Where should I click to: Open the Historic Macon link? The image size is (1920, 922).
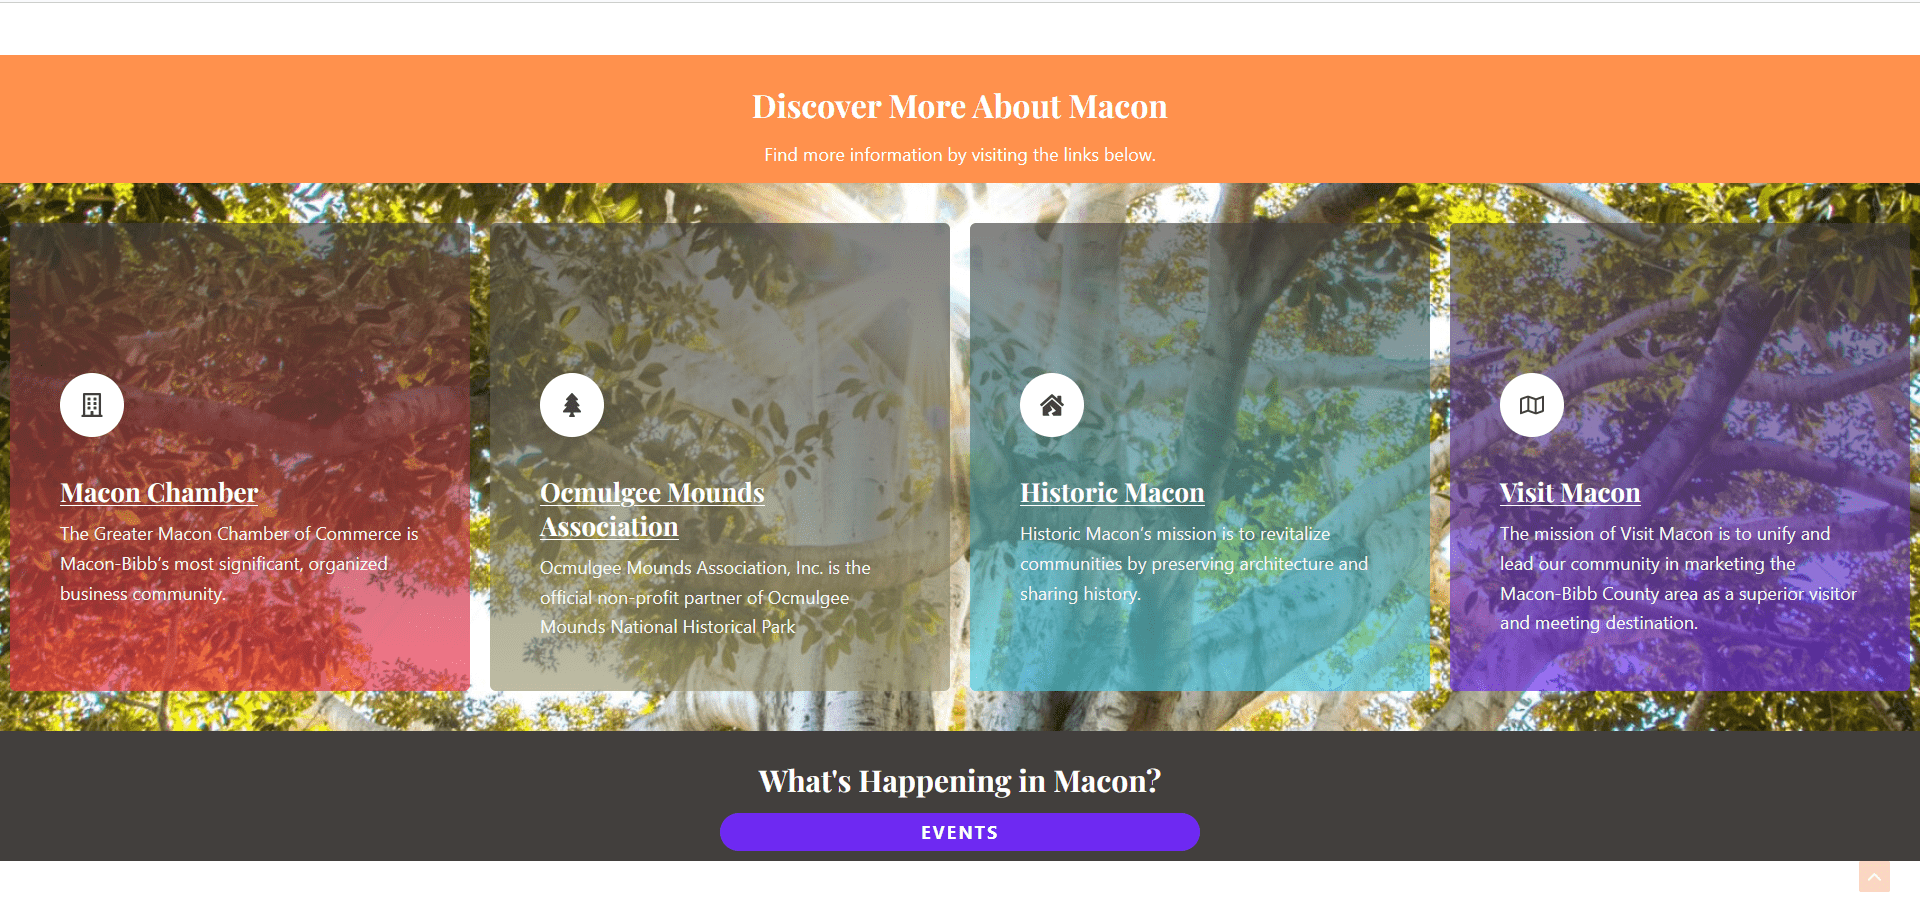(x=1112, y=493)
